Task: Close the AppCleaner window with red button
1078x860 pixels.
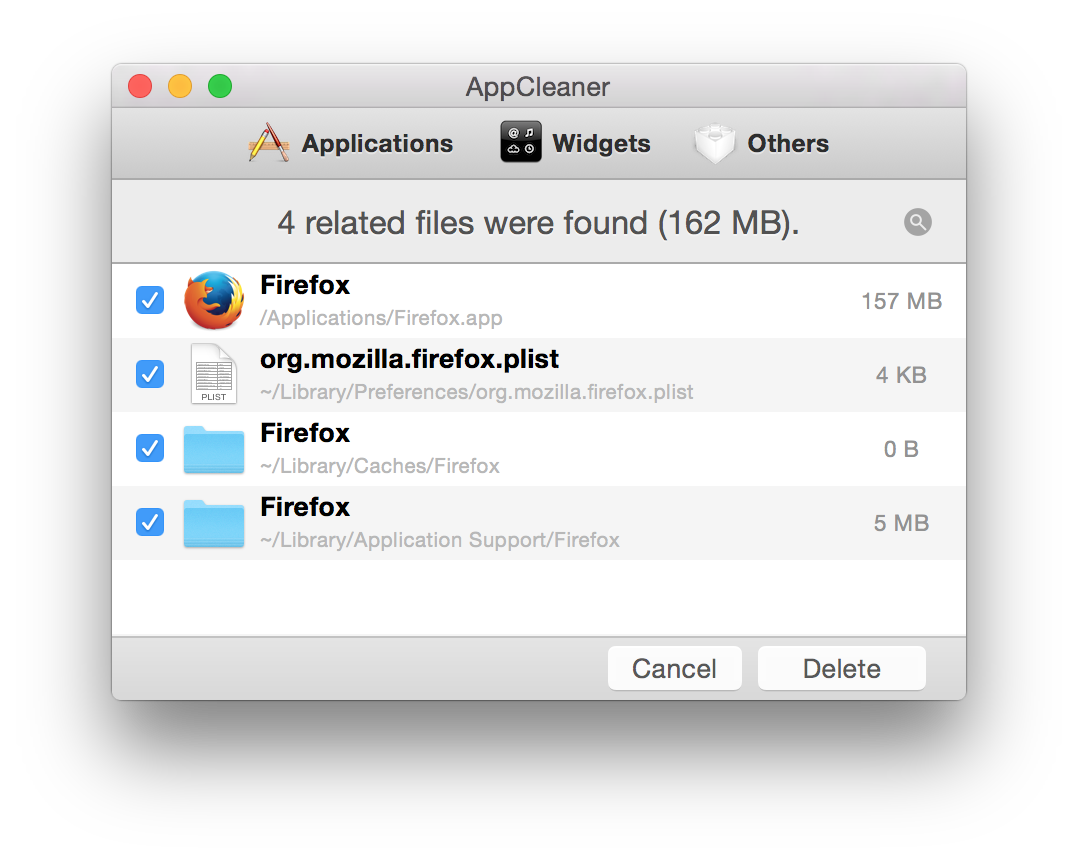Action: pos(140,87)
